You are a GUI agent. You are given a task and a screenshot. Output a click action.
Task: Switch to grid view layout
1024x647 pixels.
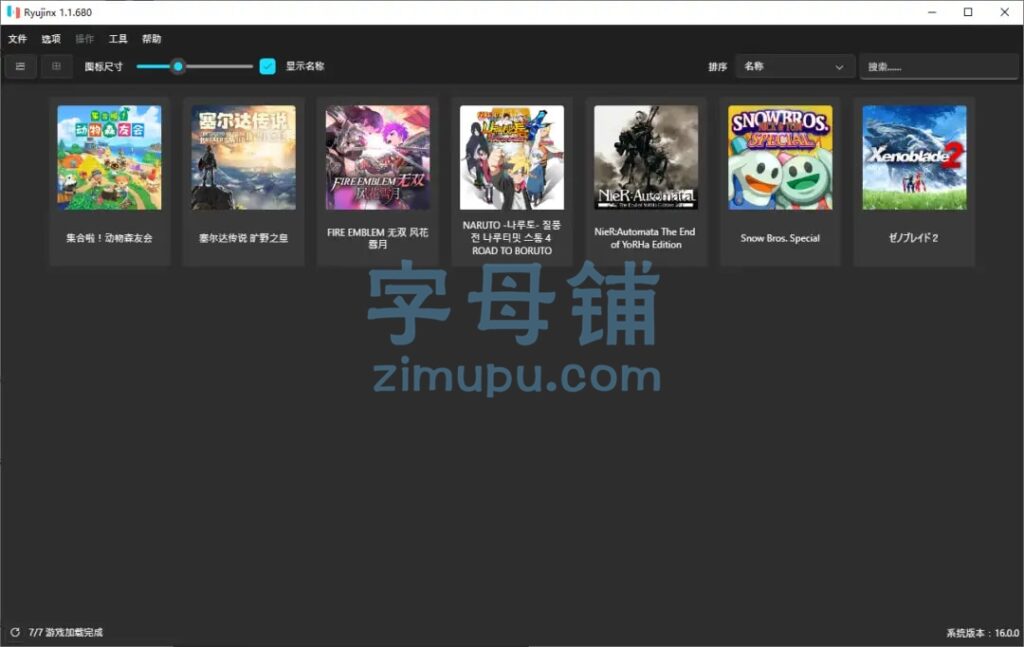[x=56, y=67]
